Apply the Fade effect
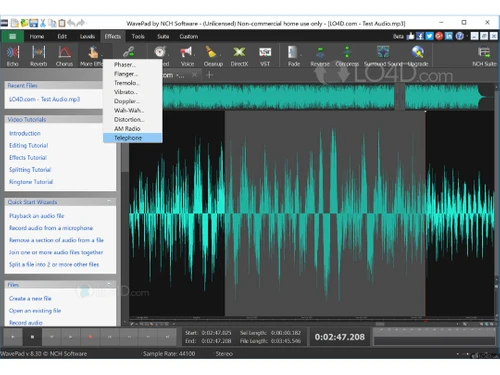Viewport: 500px width, 375px height. [x=294, y=56]
